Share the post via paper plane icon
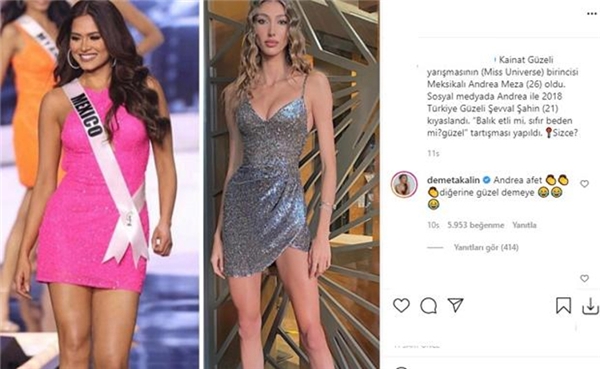The image size is (600, 369). coord(455,305)
